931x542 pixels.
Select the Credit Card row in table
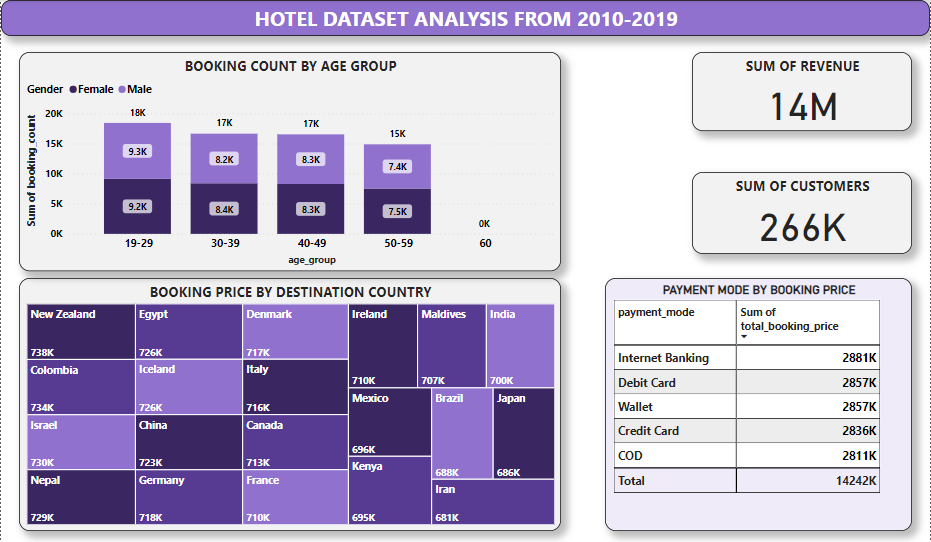coord(746,431)
